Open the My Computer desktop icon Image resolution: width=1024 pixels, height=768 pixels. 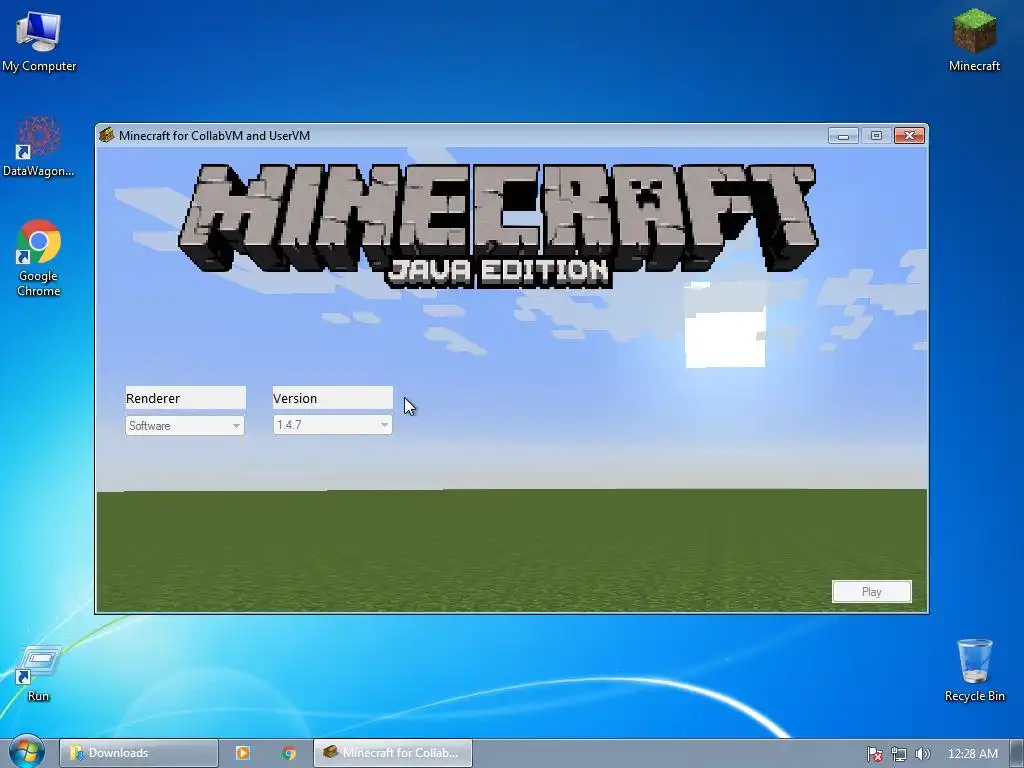[x=39, y=40]
